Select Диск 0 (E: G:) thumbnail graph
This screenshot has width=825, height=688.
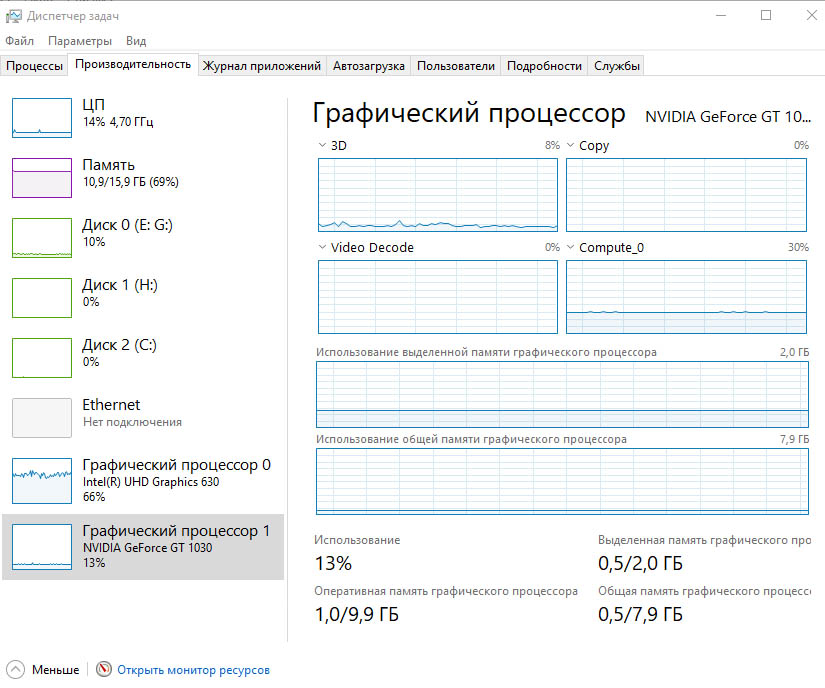coord(42,238)
